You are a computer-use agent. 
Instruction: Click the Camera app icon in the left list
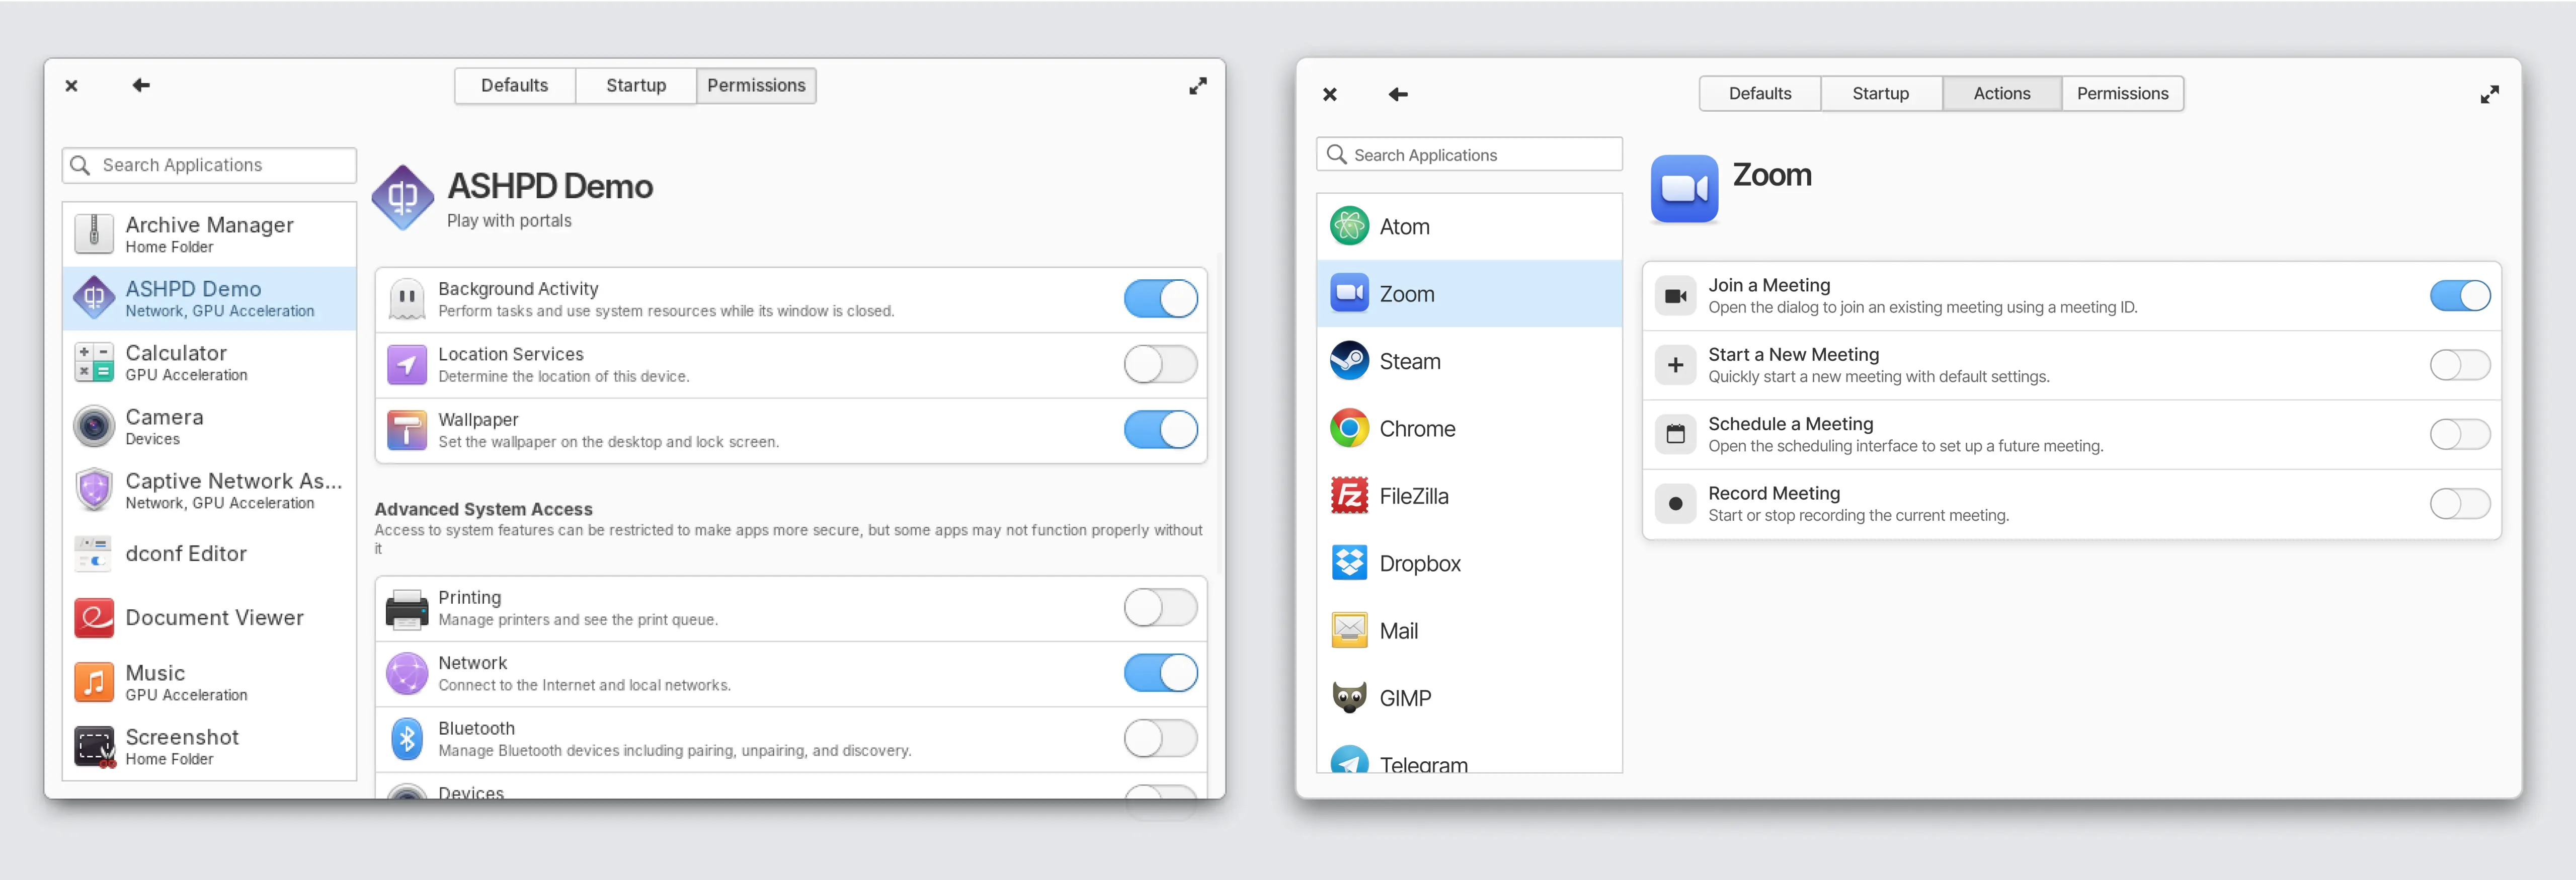click(94, 426)
